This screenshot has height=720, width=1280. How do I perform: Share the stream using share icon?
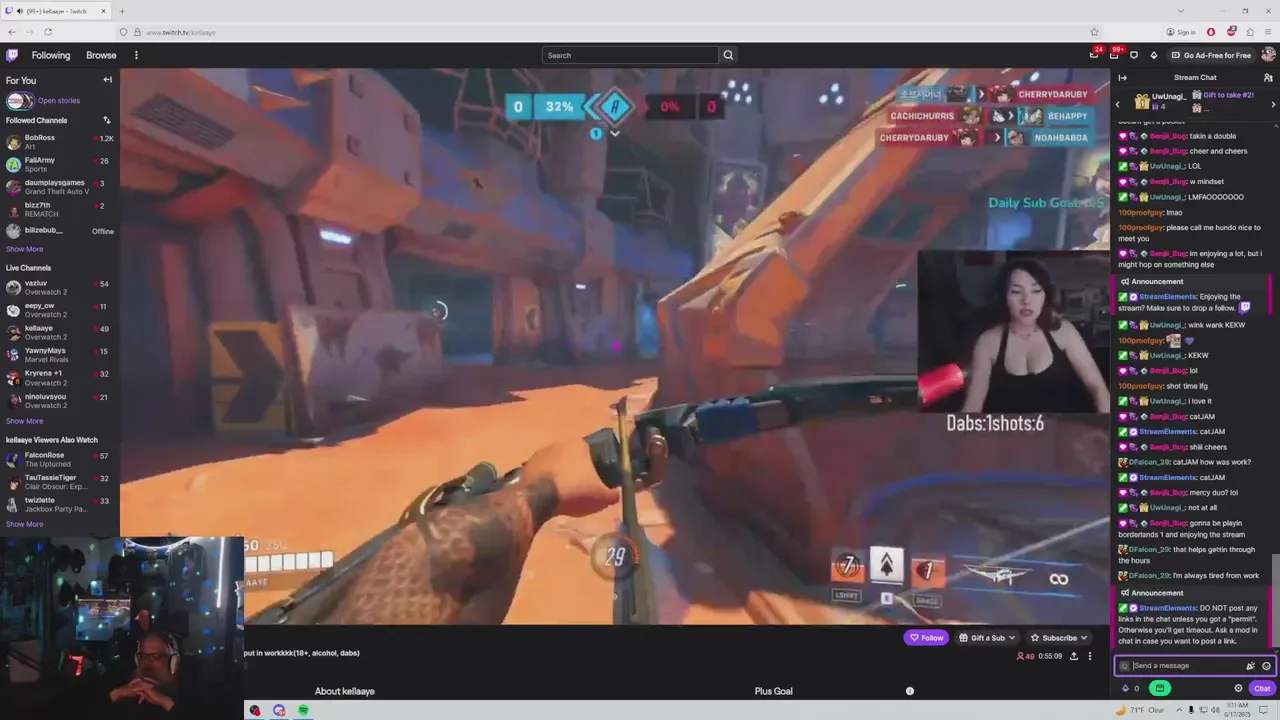[1074, 656]
